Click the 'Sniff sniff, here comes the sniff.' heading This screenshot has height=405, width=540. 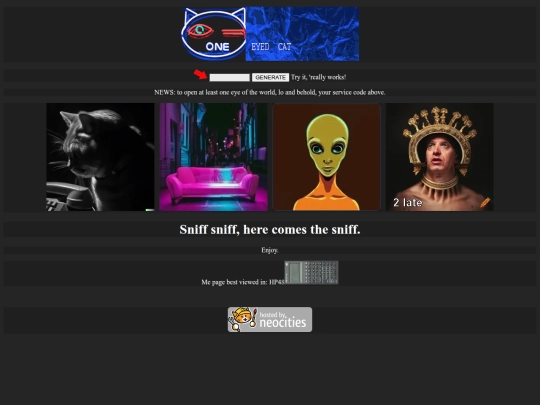(x=270, y=229)
